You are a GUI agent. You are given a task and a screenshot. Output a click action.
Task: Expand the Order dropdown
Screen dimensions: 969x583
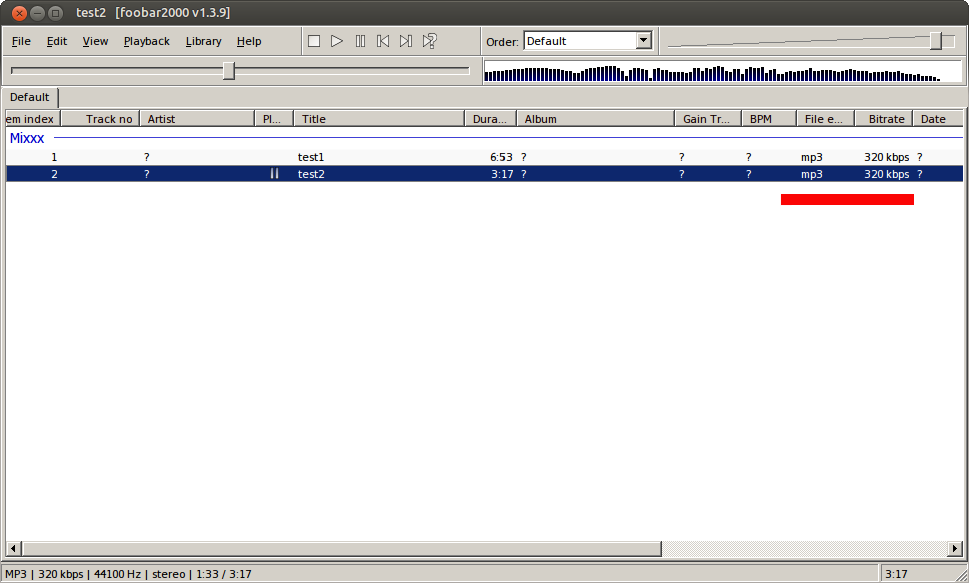643,41
